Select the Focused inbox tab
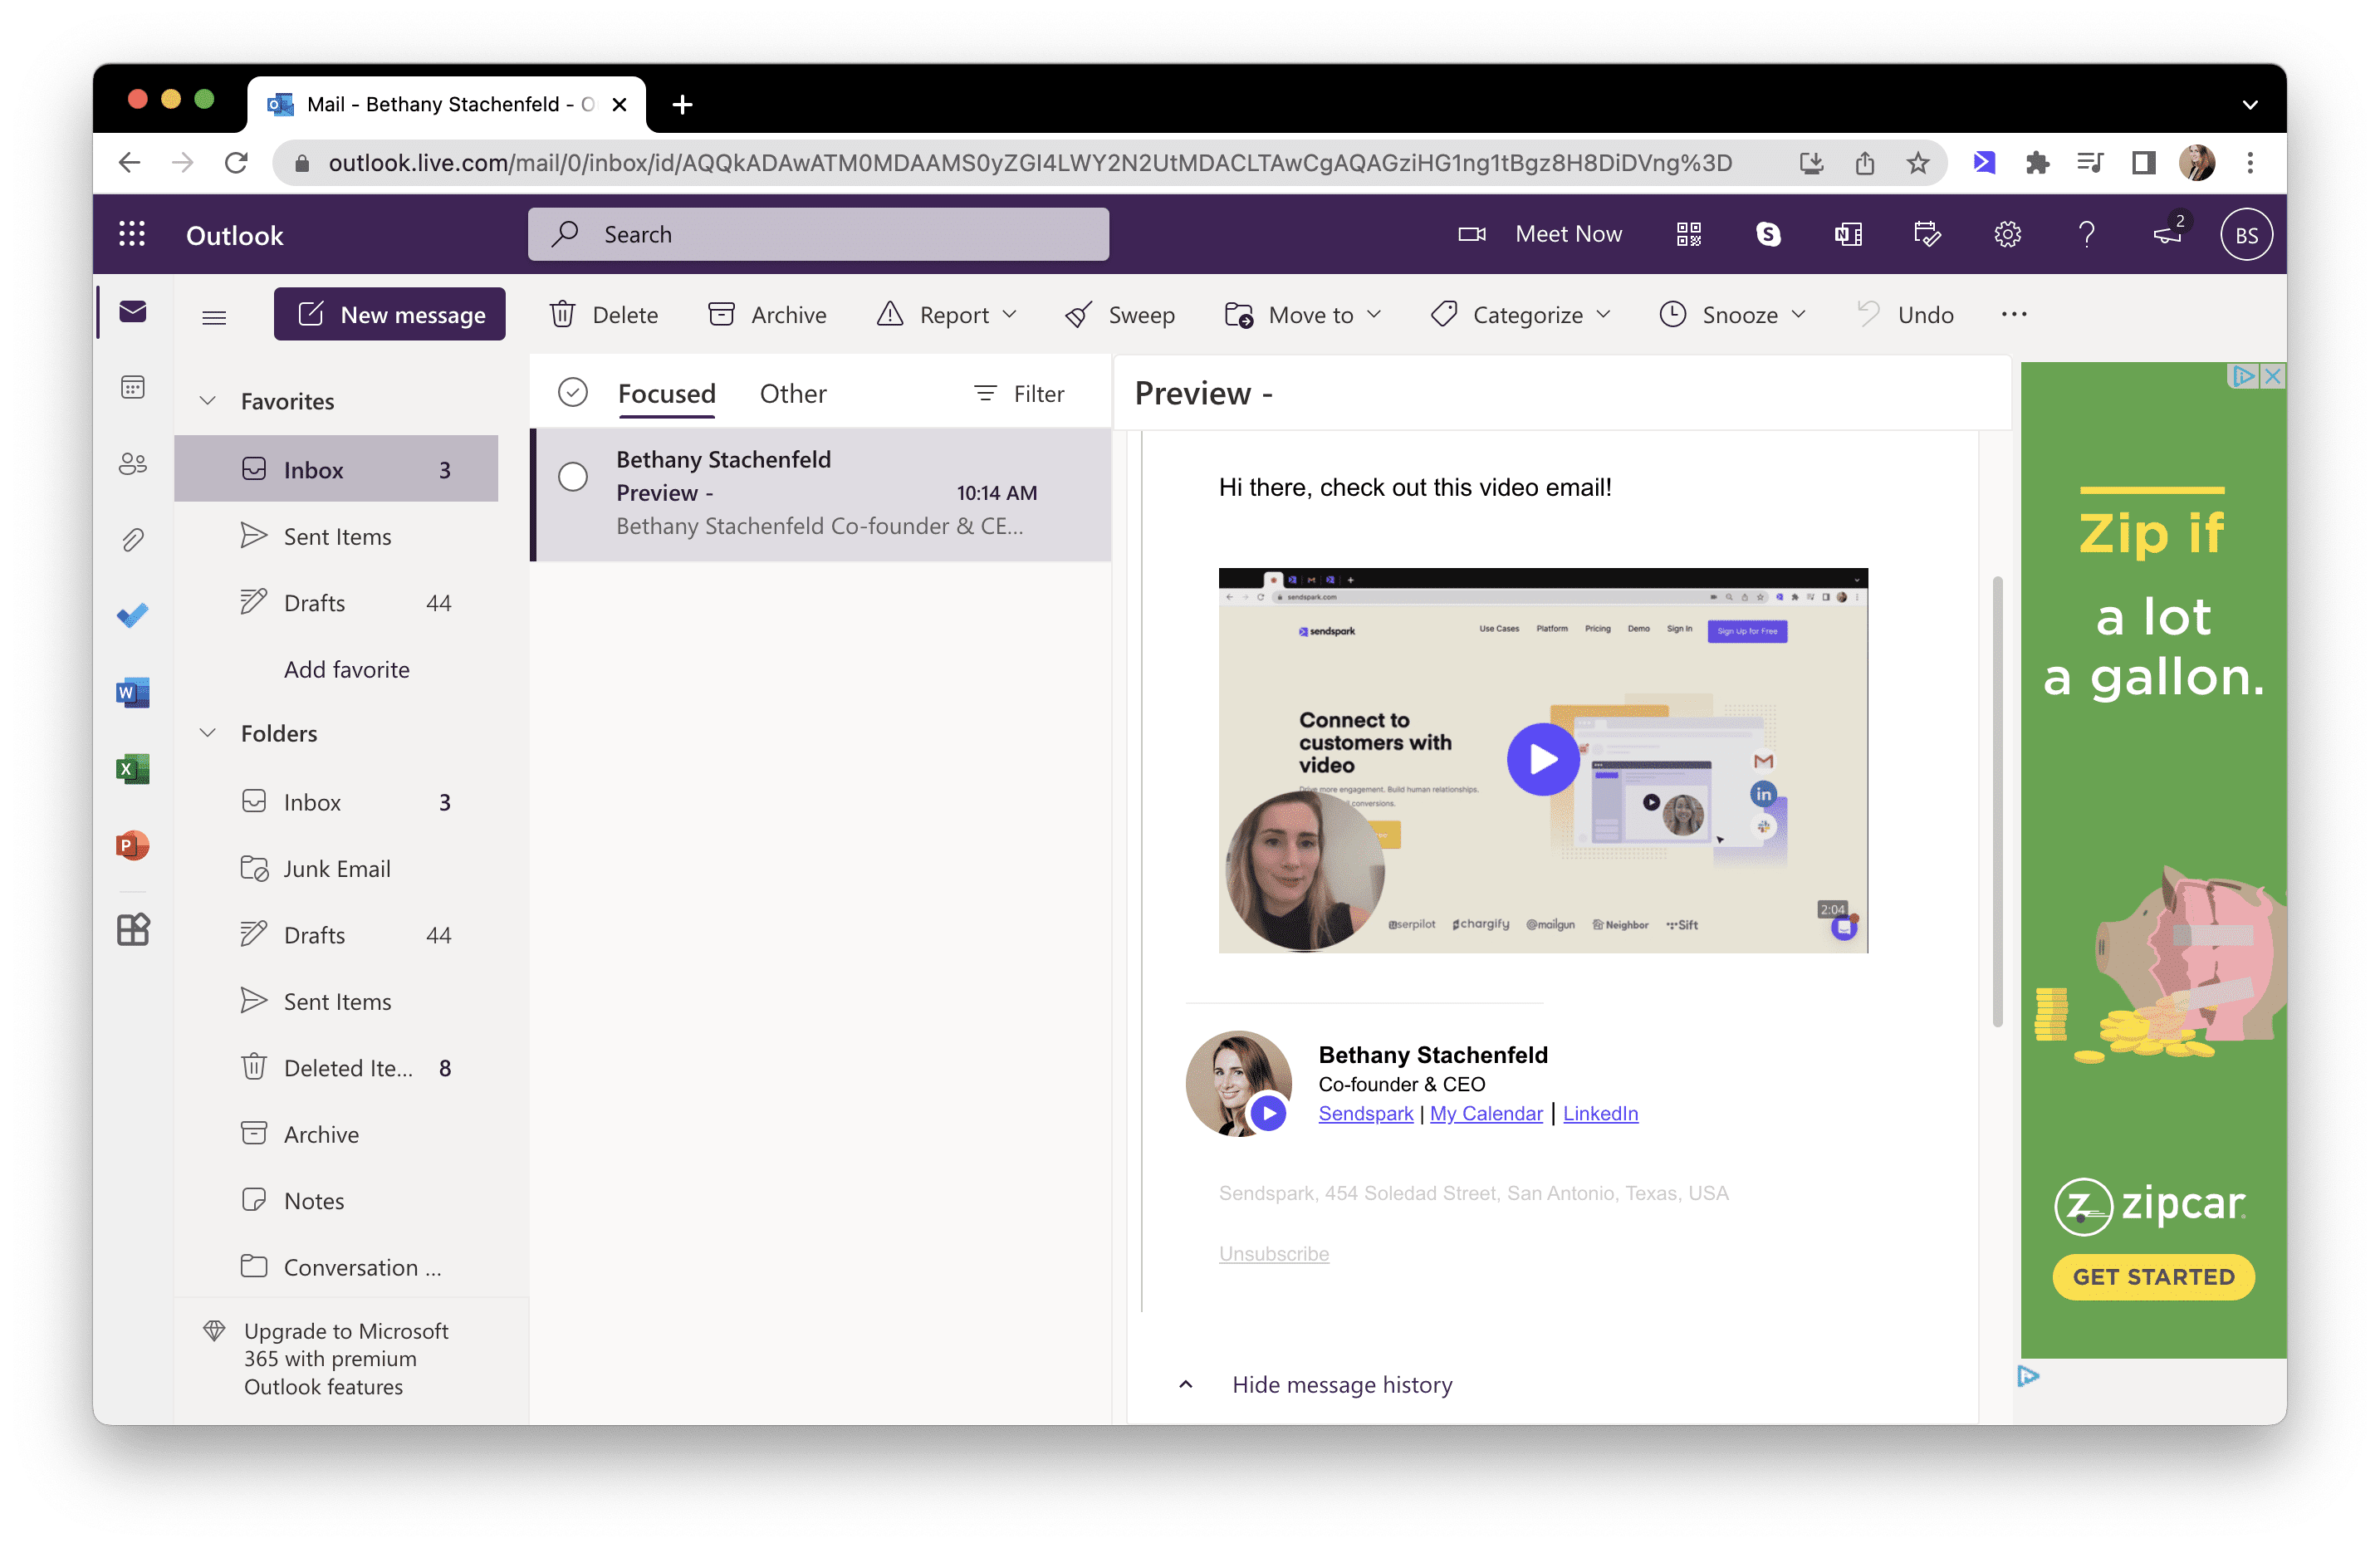 pos(668,390)
